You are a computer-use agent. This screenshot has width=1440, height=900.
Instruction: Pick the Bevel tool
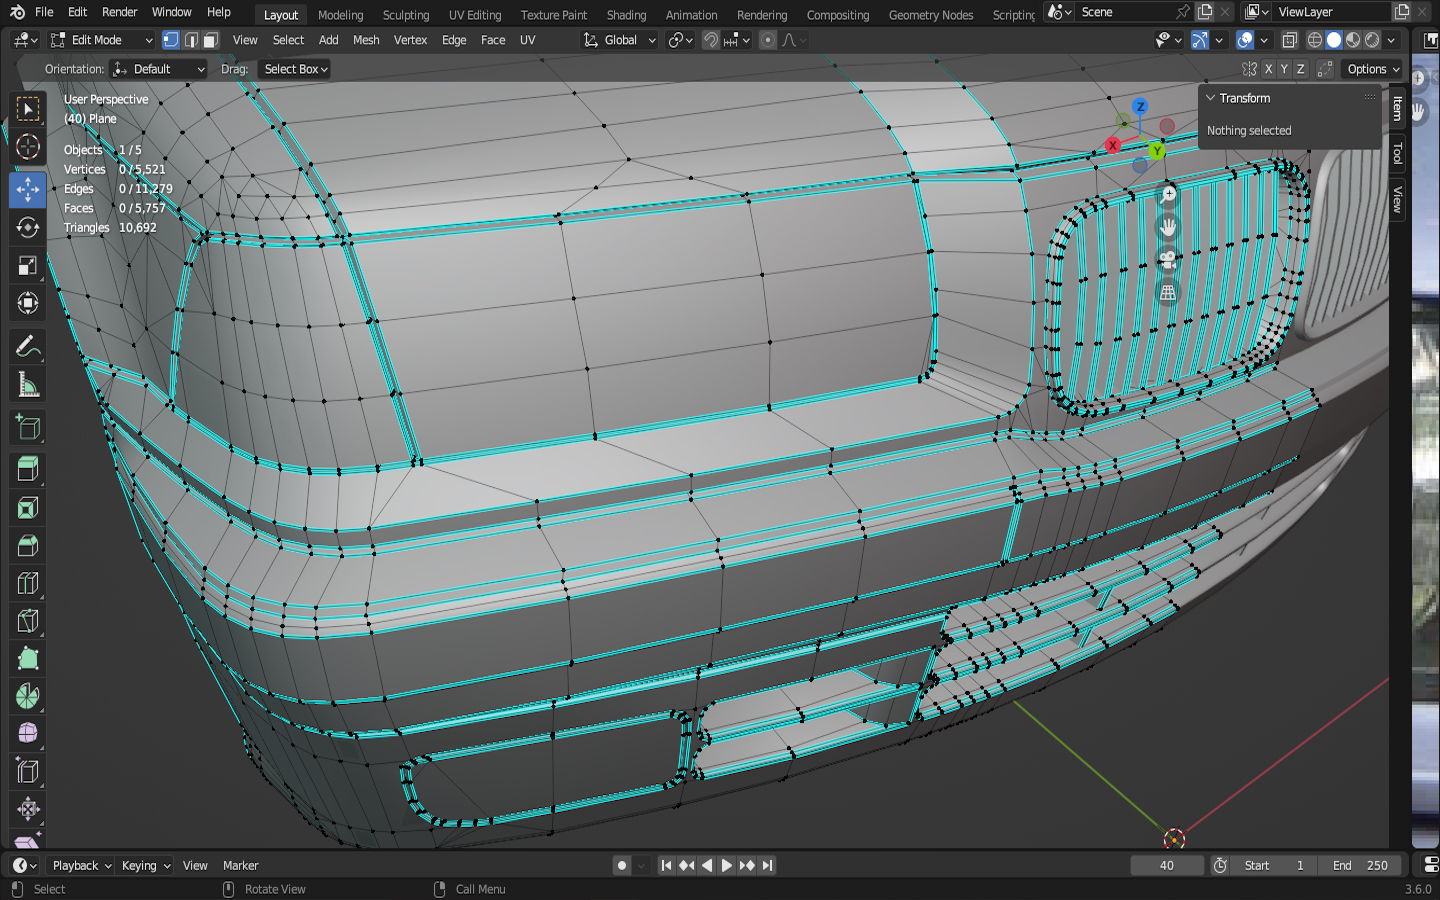click(28, 545)
